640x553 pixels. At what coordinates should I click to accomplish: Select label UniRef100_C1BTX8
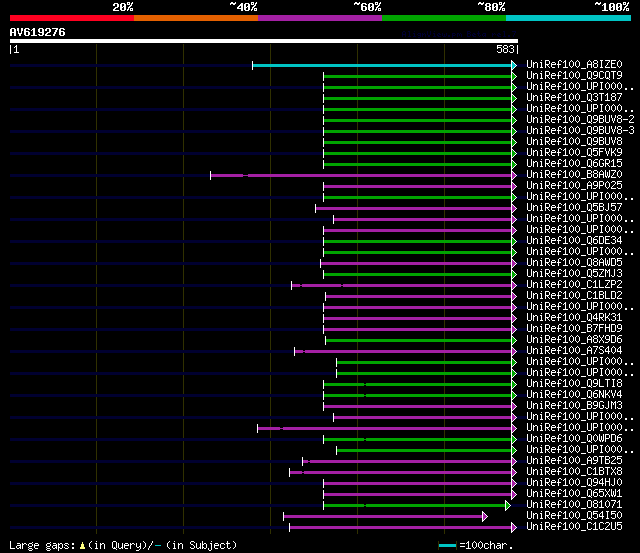point(574,472)
